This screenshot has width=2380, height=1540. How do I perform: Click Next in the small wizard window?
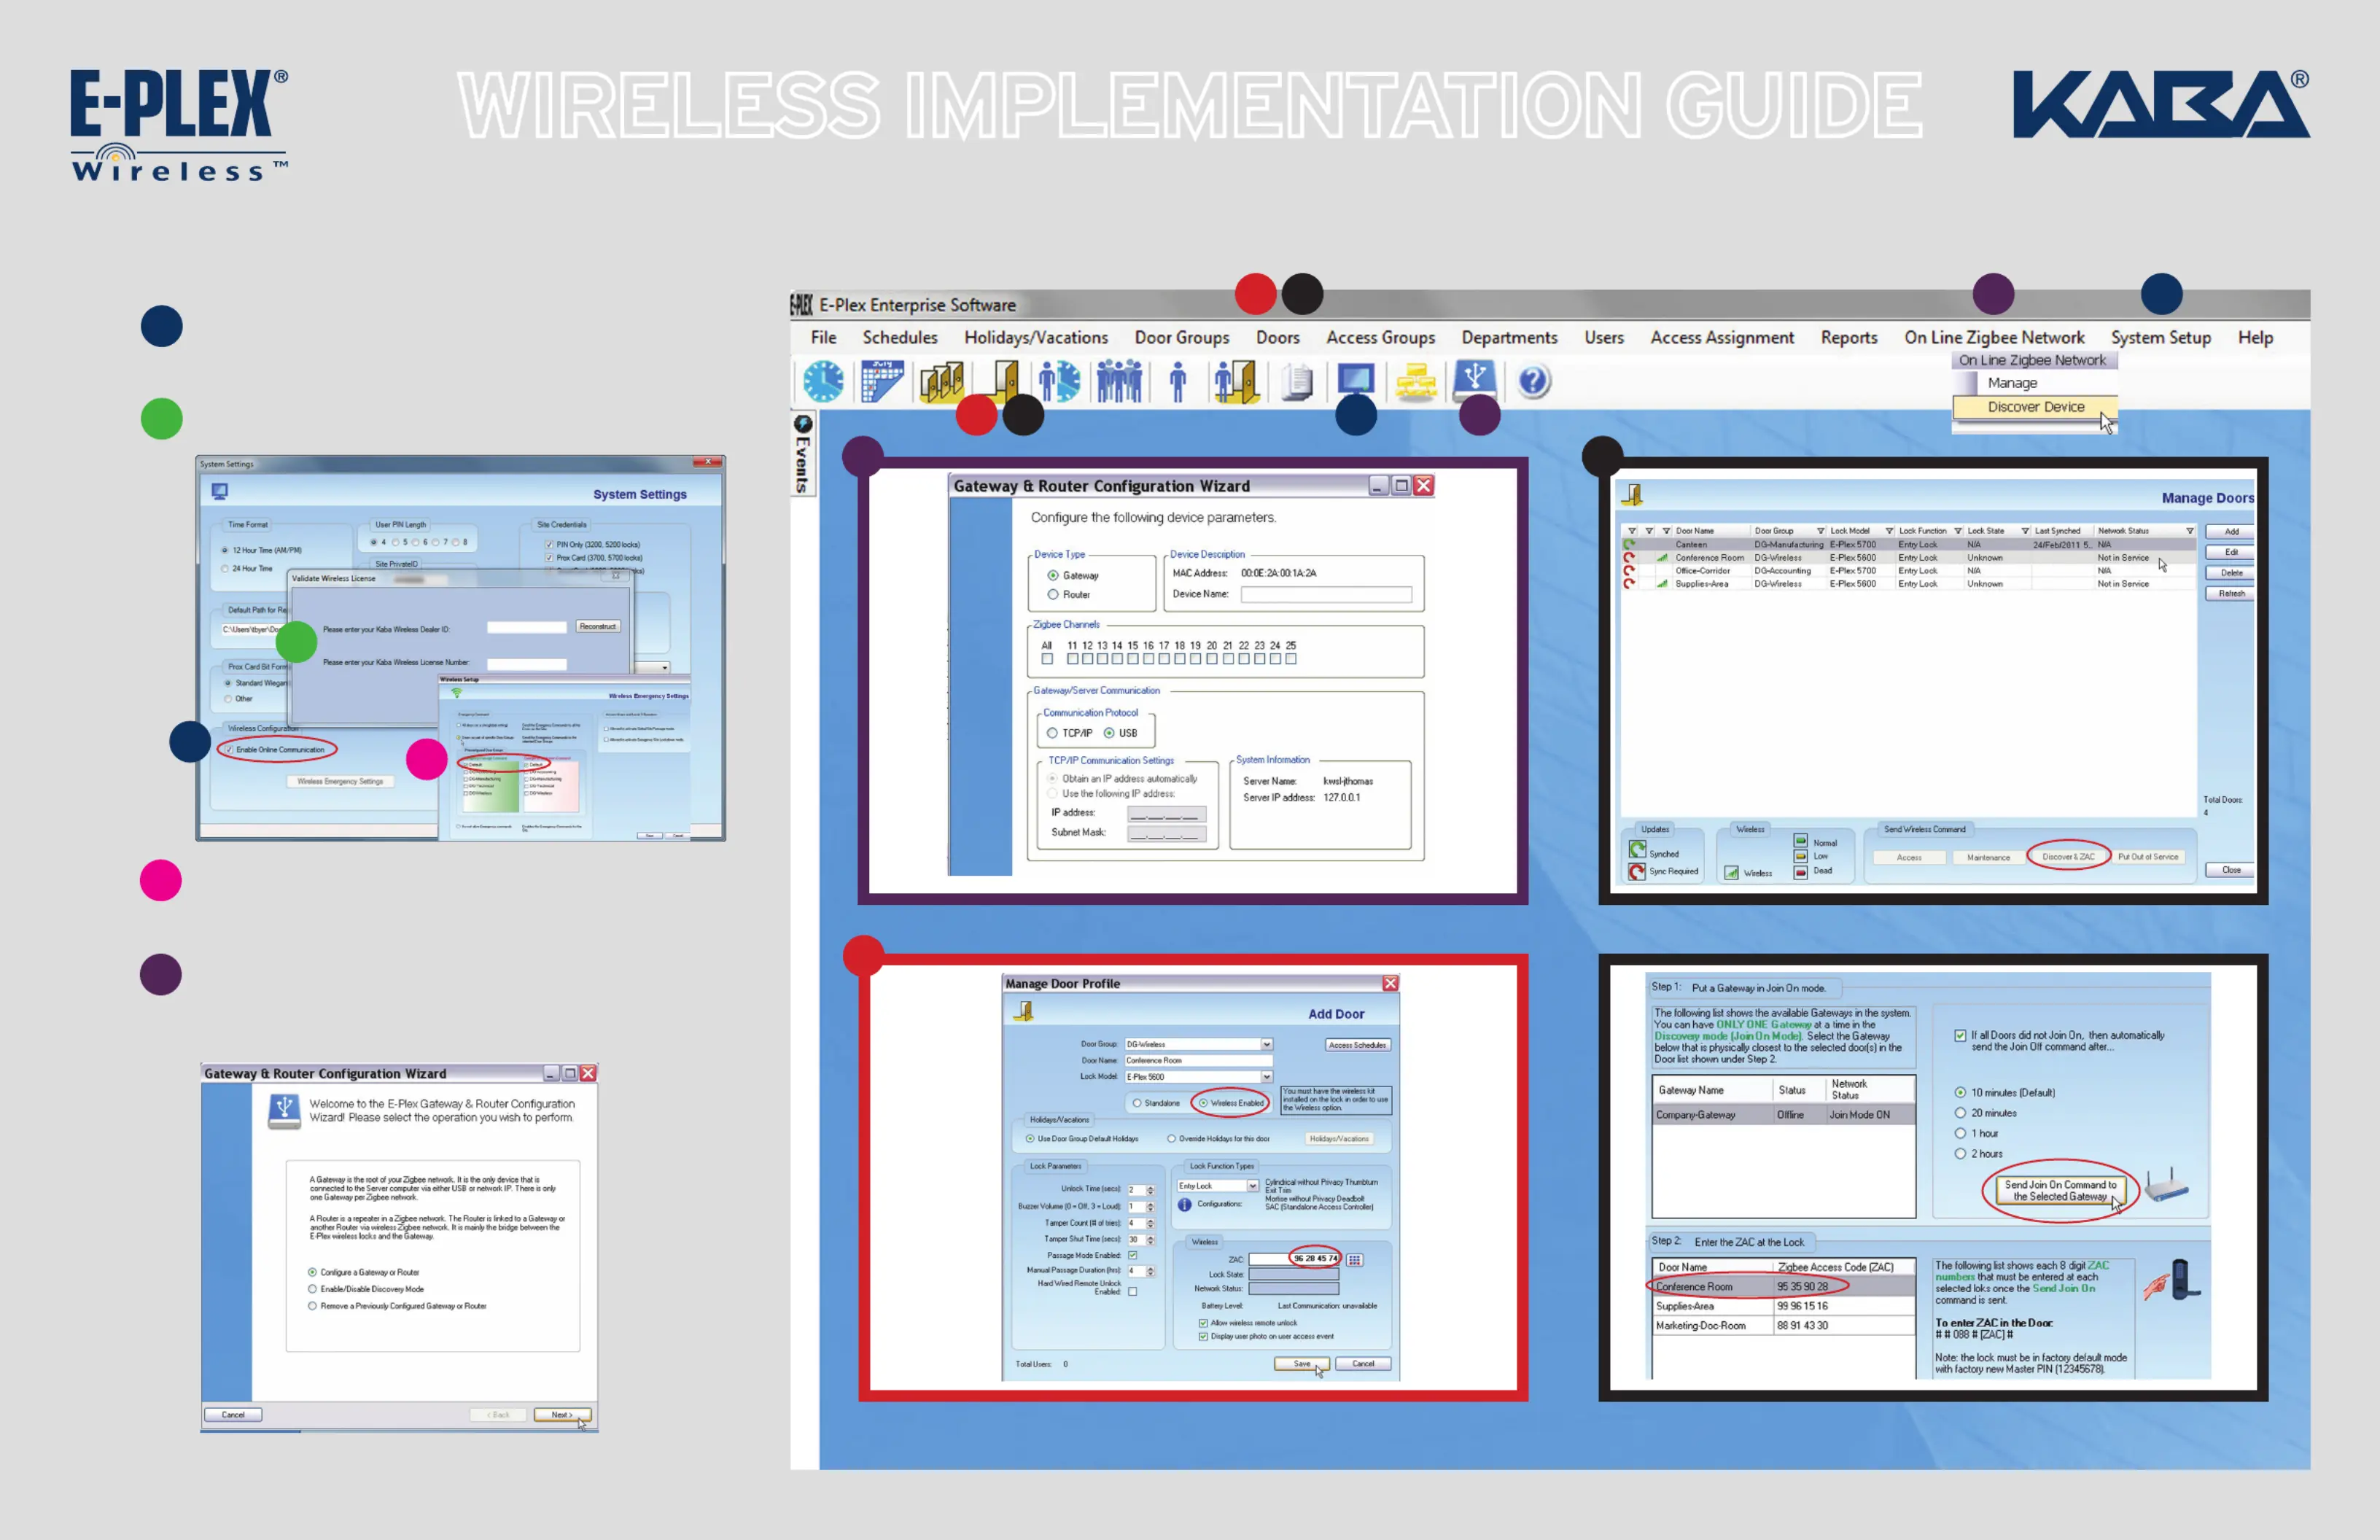pos(562,1414)
